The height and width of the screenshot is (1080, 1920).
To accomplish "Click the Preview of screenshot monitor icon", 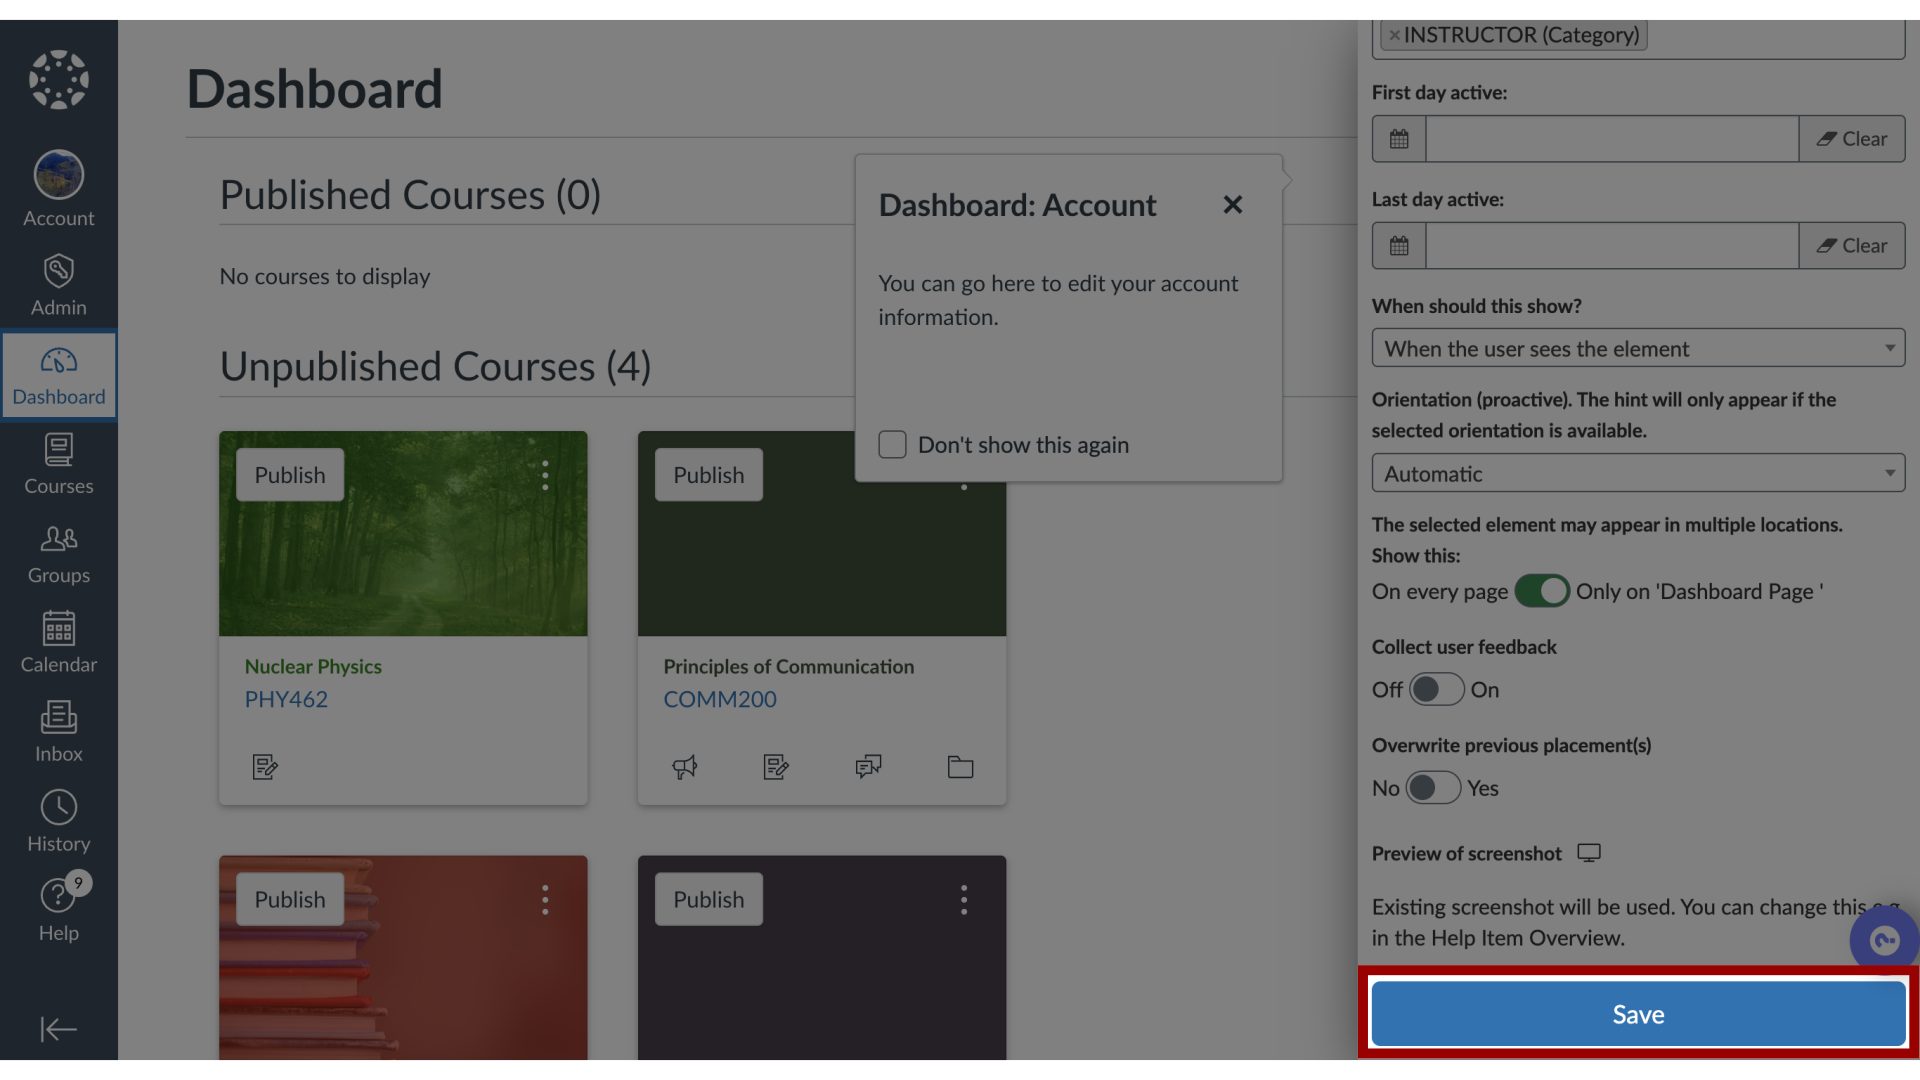I will [x=1589, y=853].
